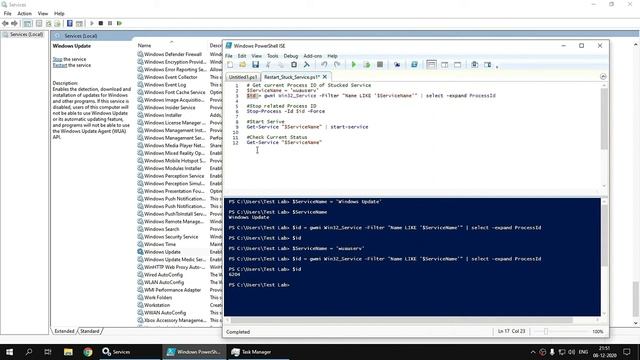Switch to Untitled1.ps1 script tab
The width and height of the screenshot is (640, 360).
243,77
